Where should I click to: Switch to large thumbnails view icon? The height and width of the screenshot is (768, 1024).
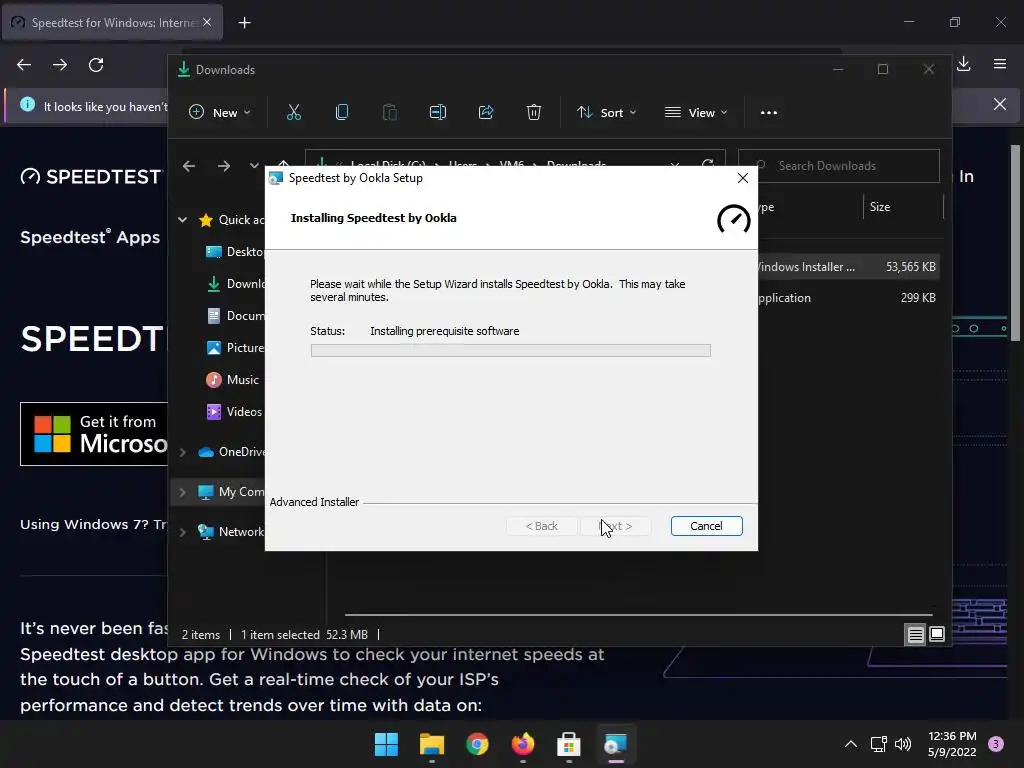point(936,634)
